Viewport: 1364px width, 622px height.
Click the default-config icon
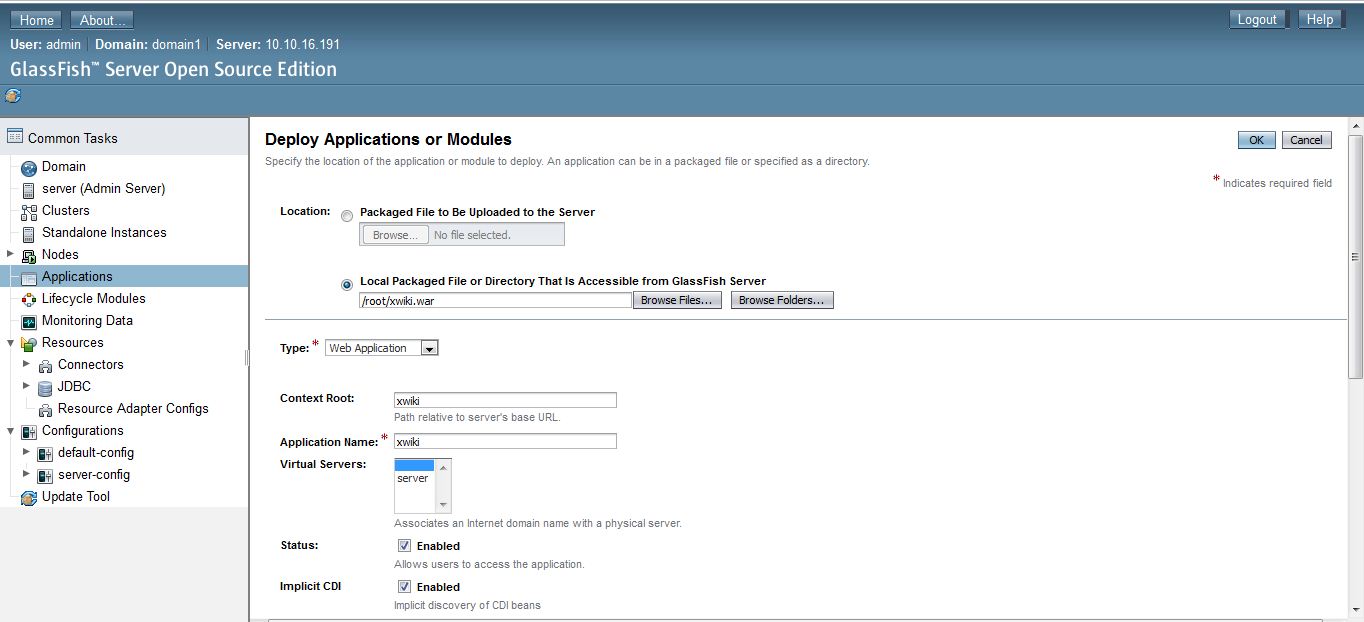(45, 453)
